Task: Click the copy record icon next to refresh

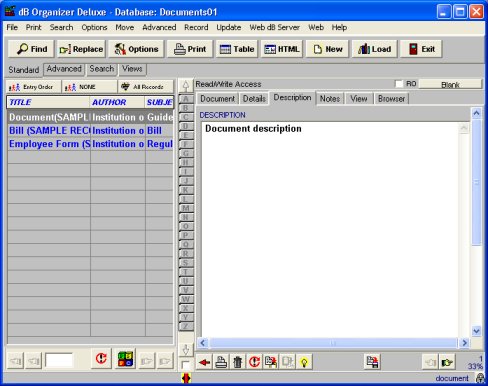Action: [x=271, y=362]
